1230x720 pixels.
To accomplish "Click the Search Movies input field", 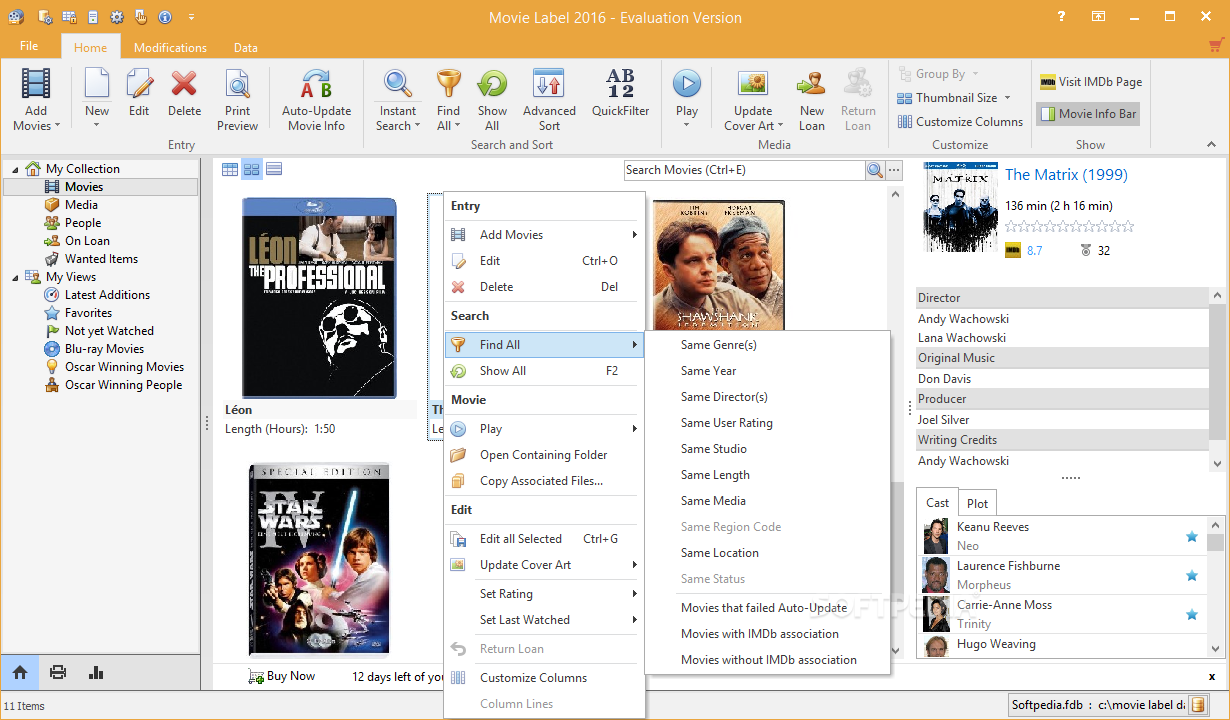I will (x=744, y=170).
